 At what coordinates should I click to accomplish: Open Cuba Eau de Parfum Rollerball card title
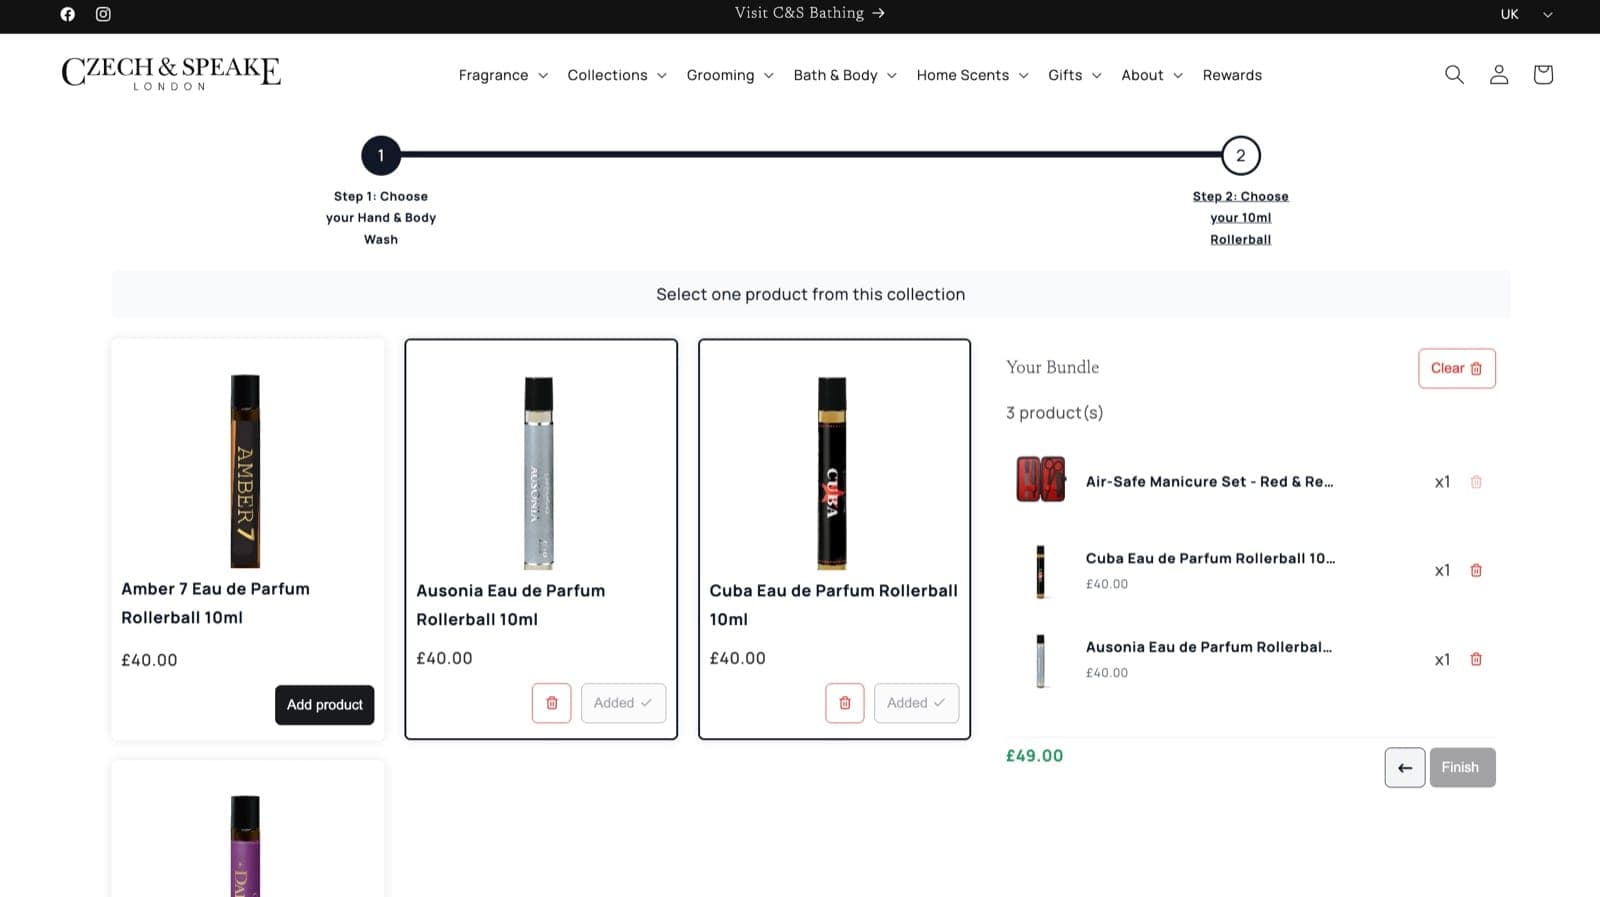834,606
